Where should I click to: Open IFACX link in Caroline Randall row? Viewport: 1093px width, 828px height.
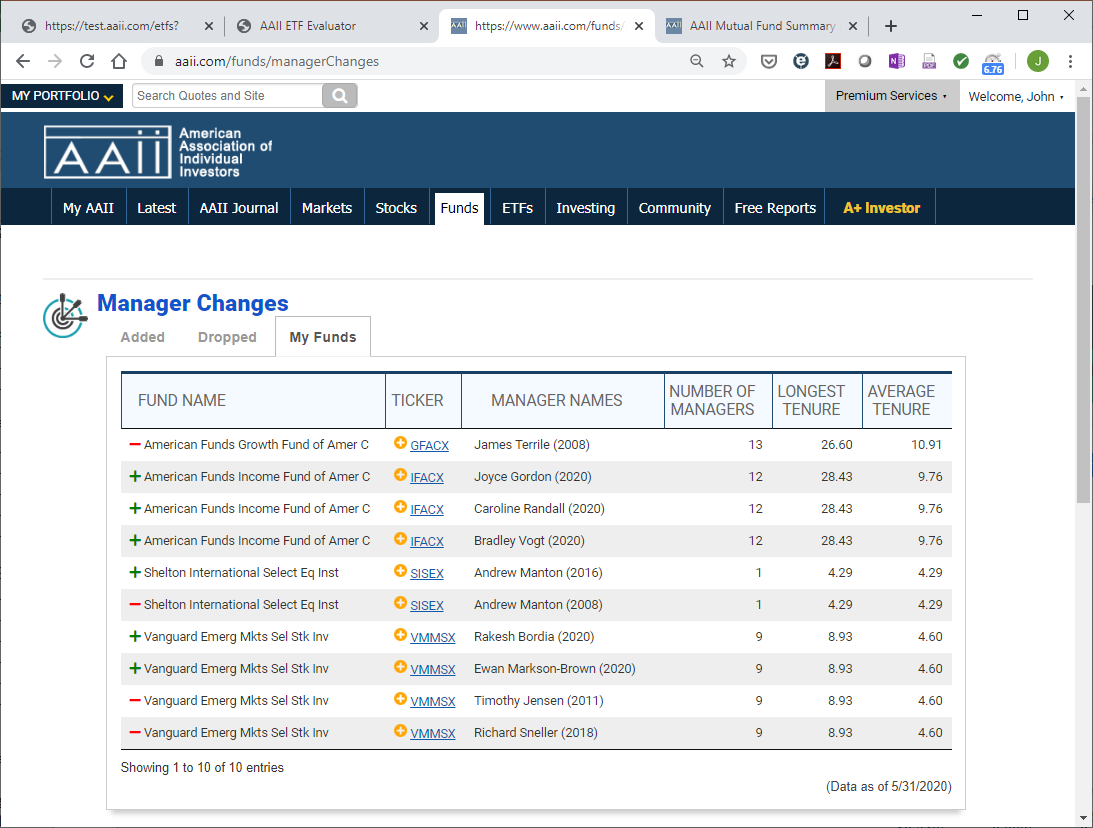[427, 509]
